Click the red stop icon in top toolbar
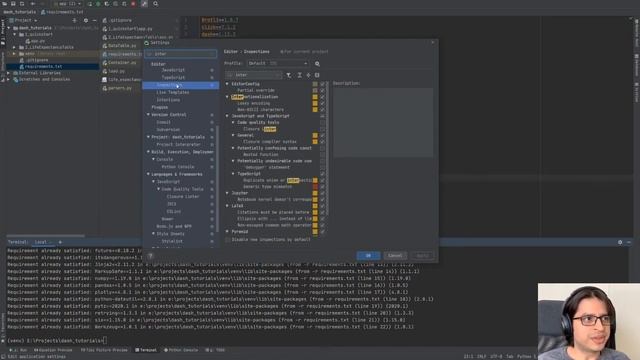The height and width of the screenshot is (360, 640). pyautogui.click(x=133, y=4)
